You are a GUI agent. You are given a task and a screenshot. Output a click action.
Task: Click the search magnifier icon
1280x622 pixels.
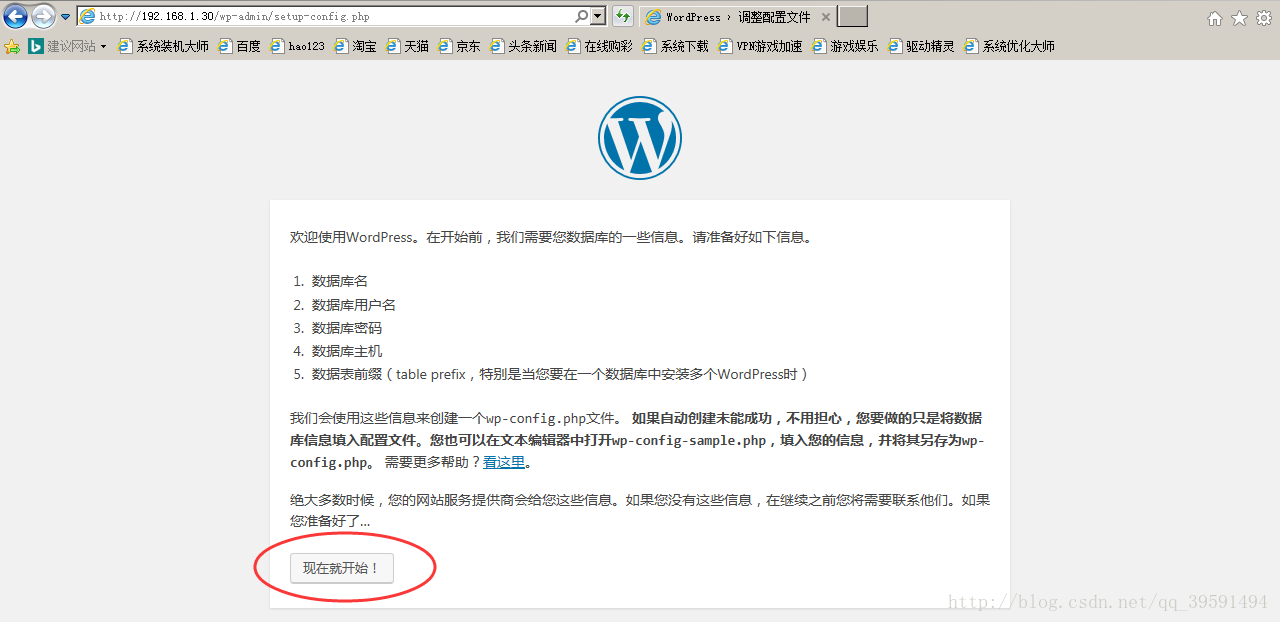pyautogui.click(x=581, y=16)
